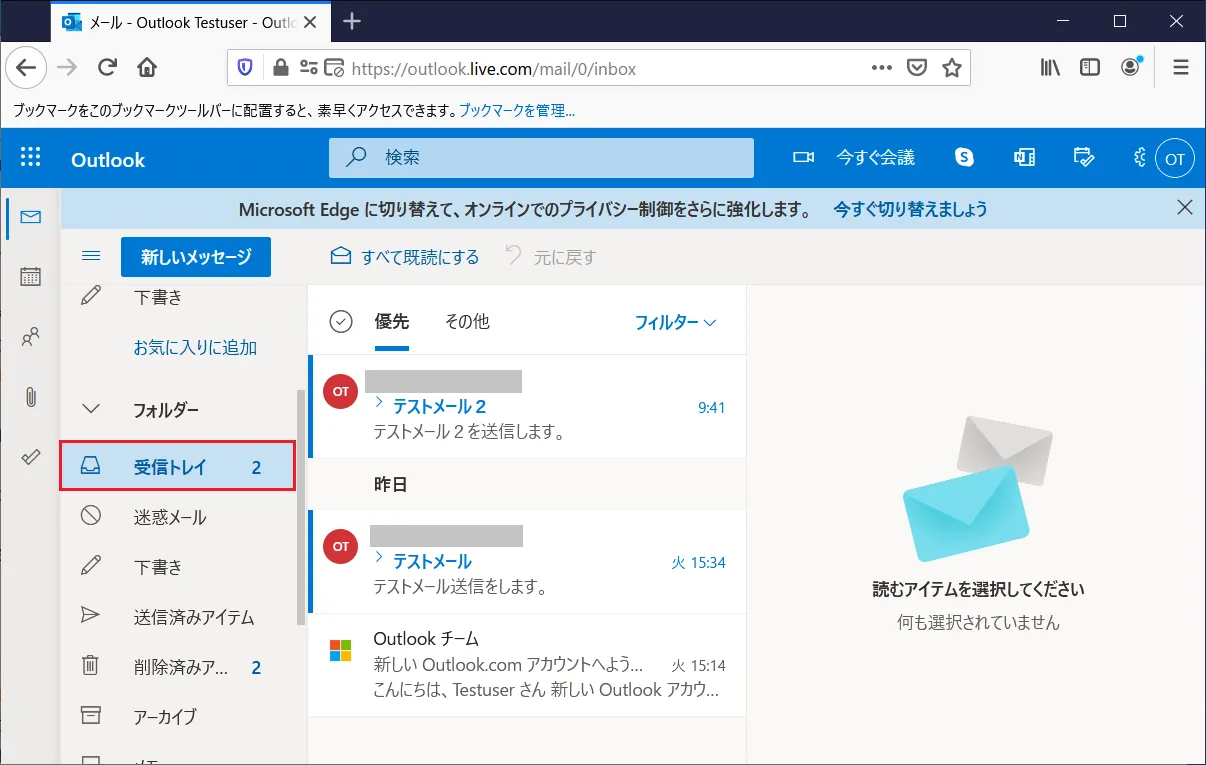
Task: Open Calendar from left rail
Action: [x=31, y=277]
